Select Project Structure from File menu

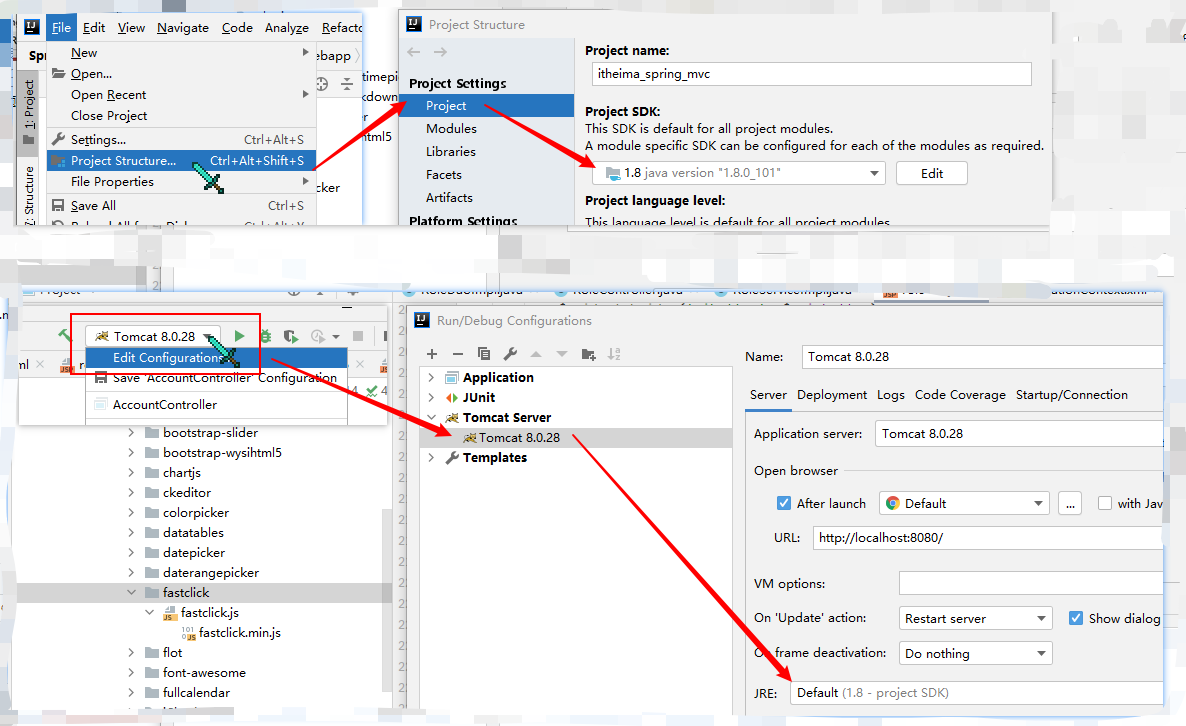pyautogui.click(x=123, y=161)
